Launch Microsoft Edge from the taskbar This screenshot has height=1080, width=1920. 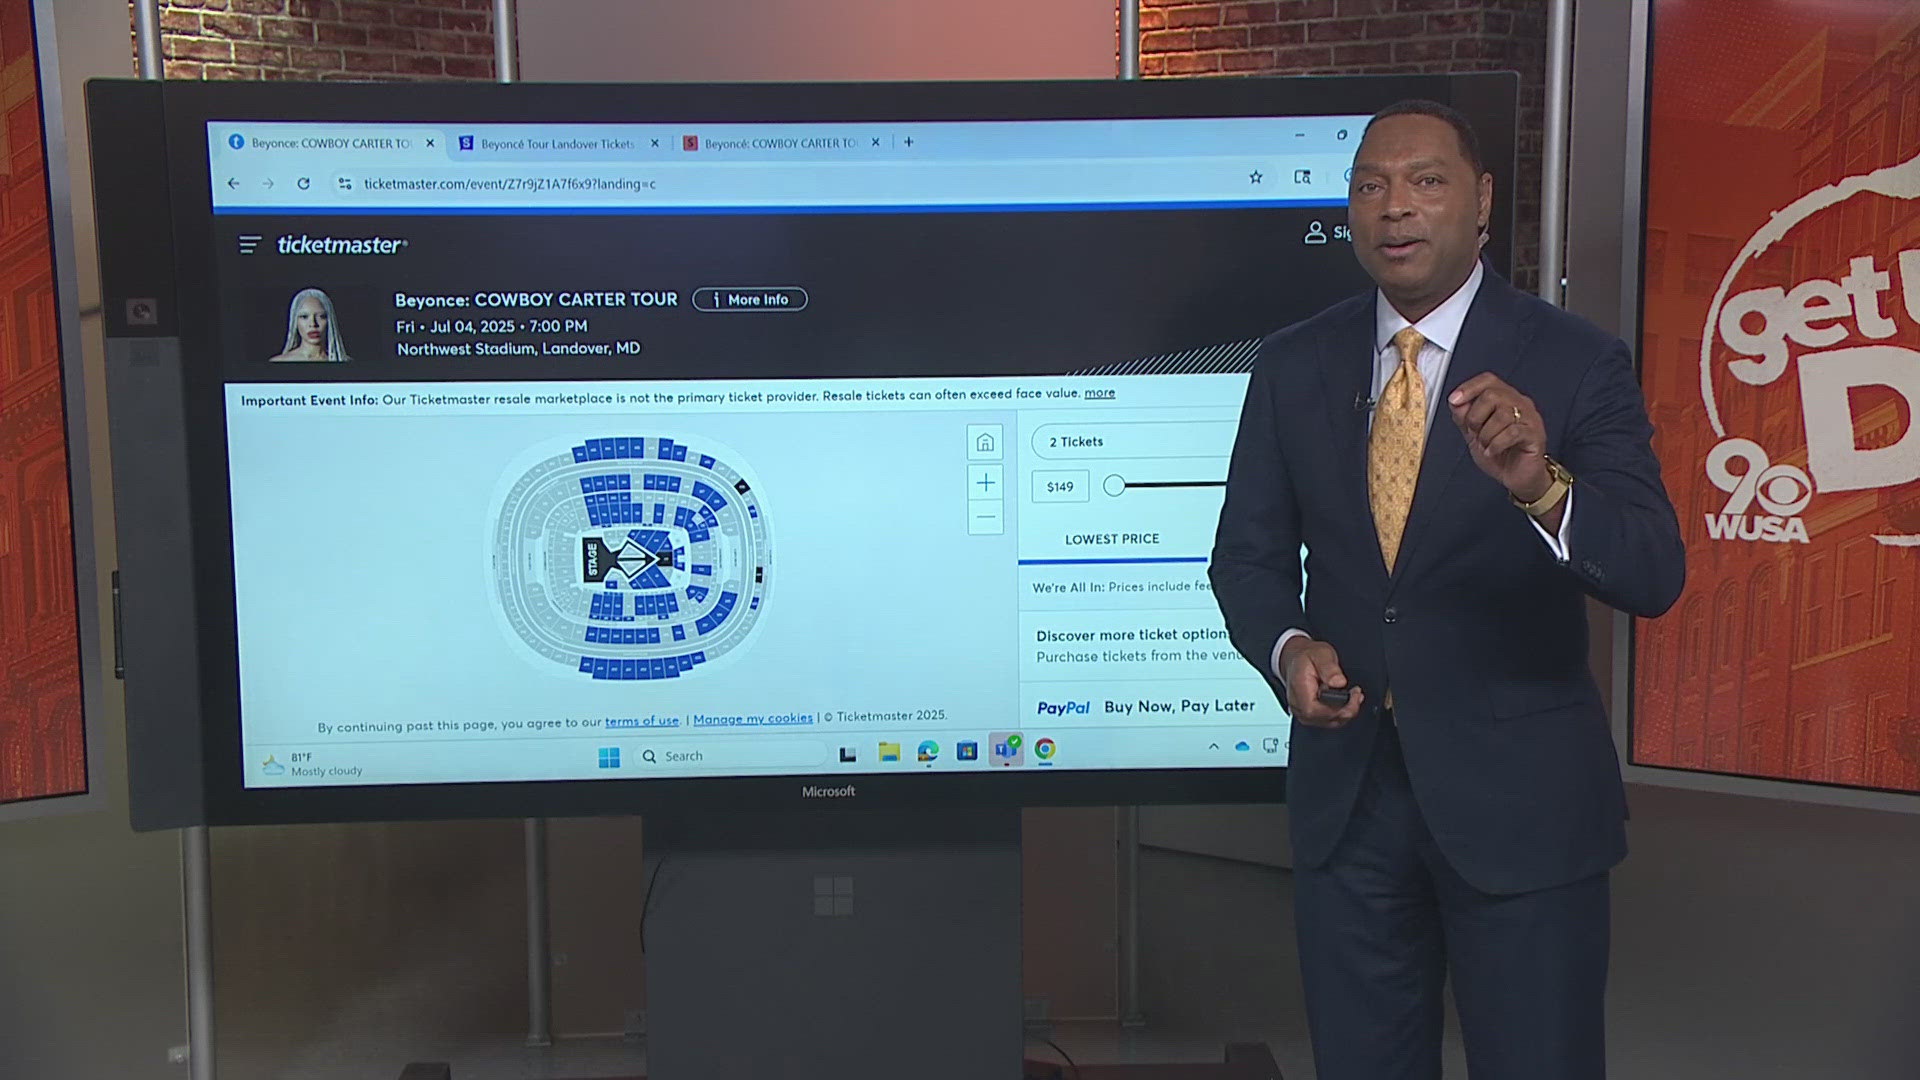(928, 751)
